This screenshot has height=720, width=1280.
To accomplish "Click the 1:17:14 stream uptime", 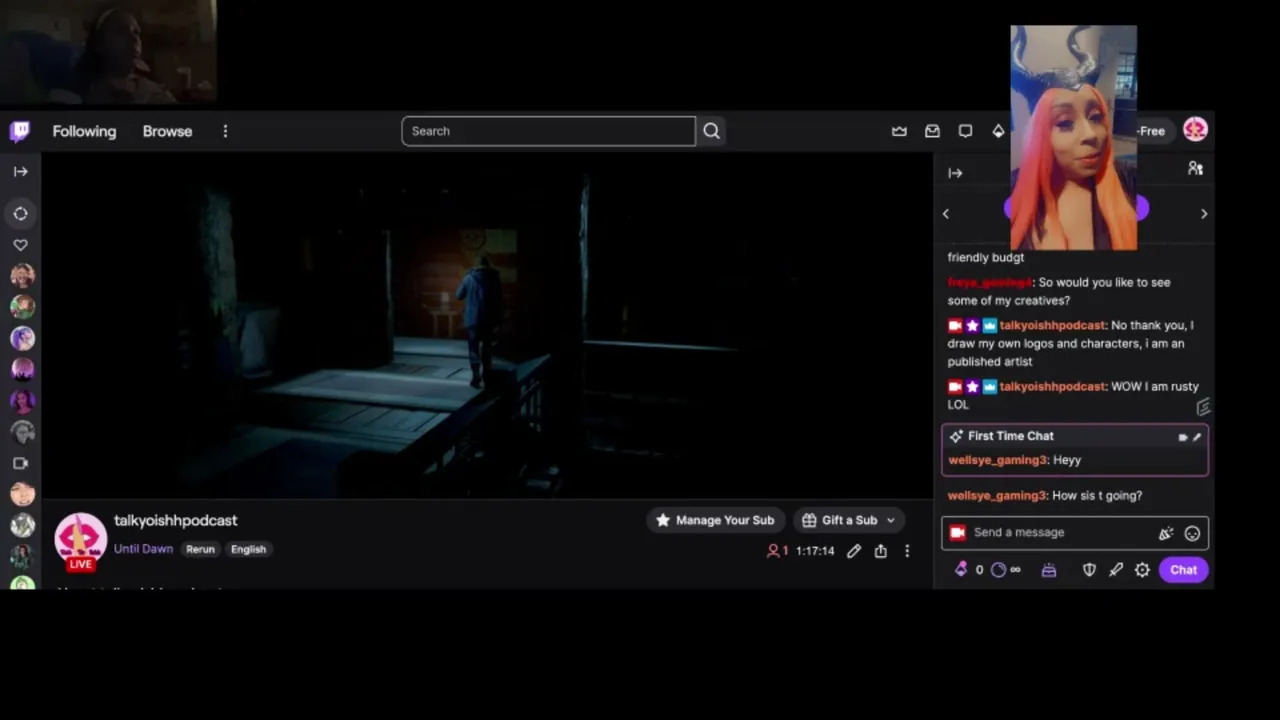I will pos(815,551).
